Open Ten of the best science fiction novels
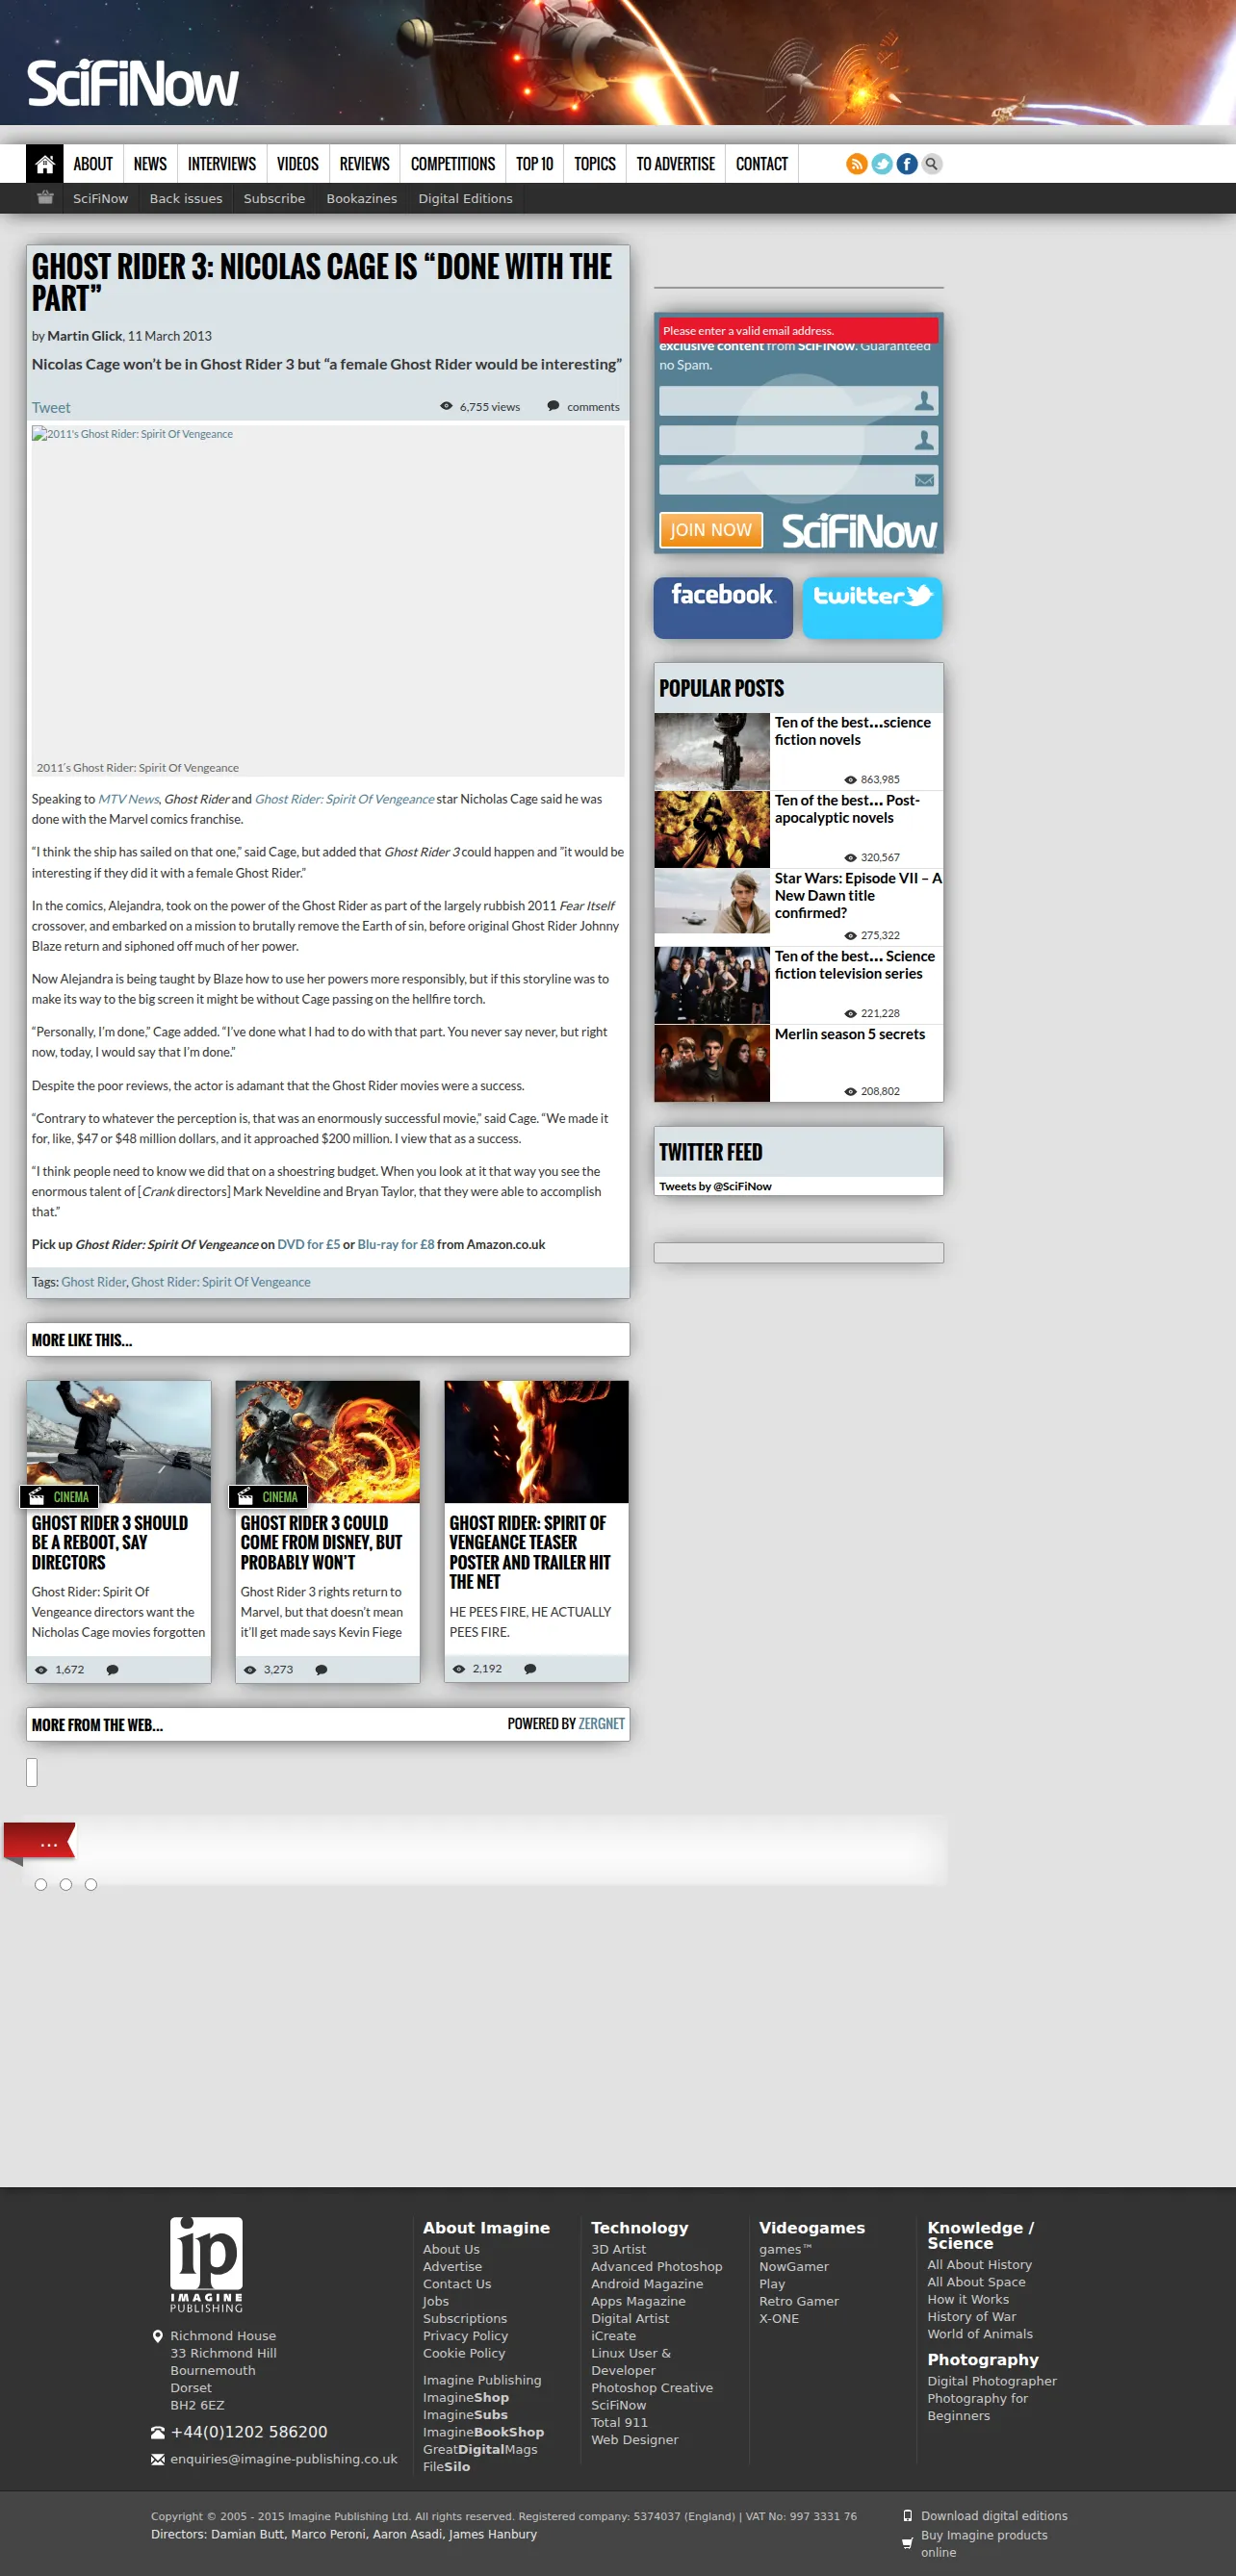Image resolution: width=1236 pixels, height=2576 pixels. coord(852,731)
